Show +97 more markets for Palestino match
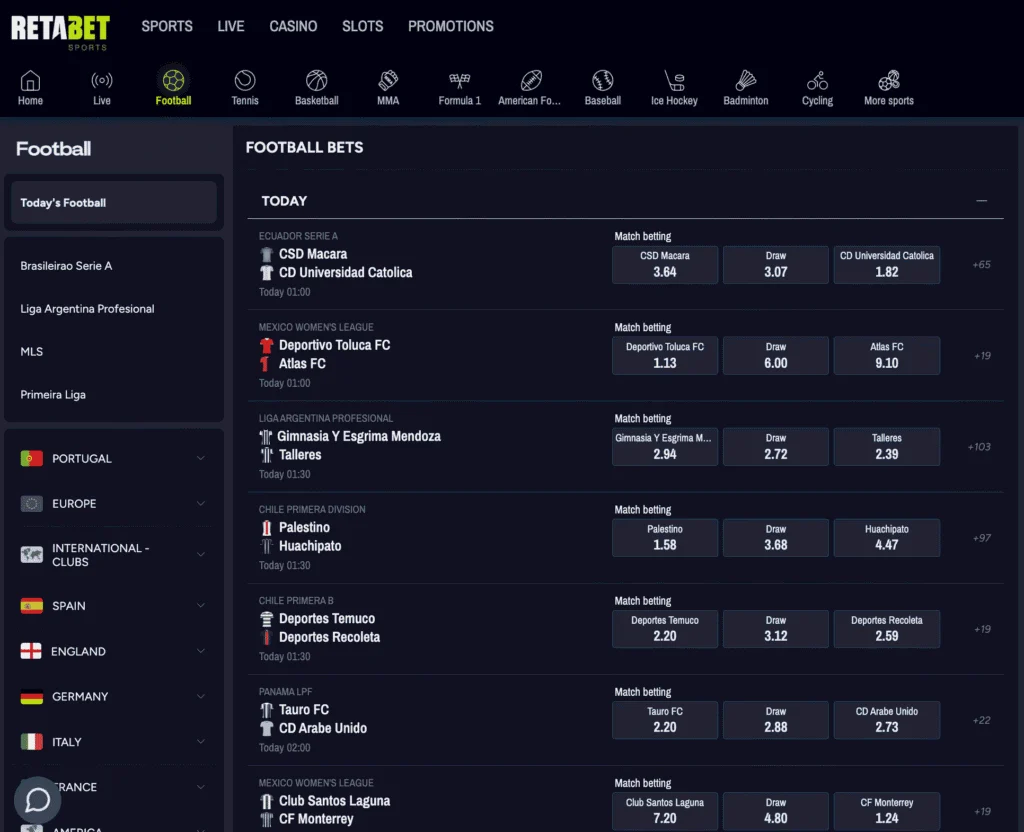The width and height of the screenshot is (1024, 832). (x=981, y=537)
